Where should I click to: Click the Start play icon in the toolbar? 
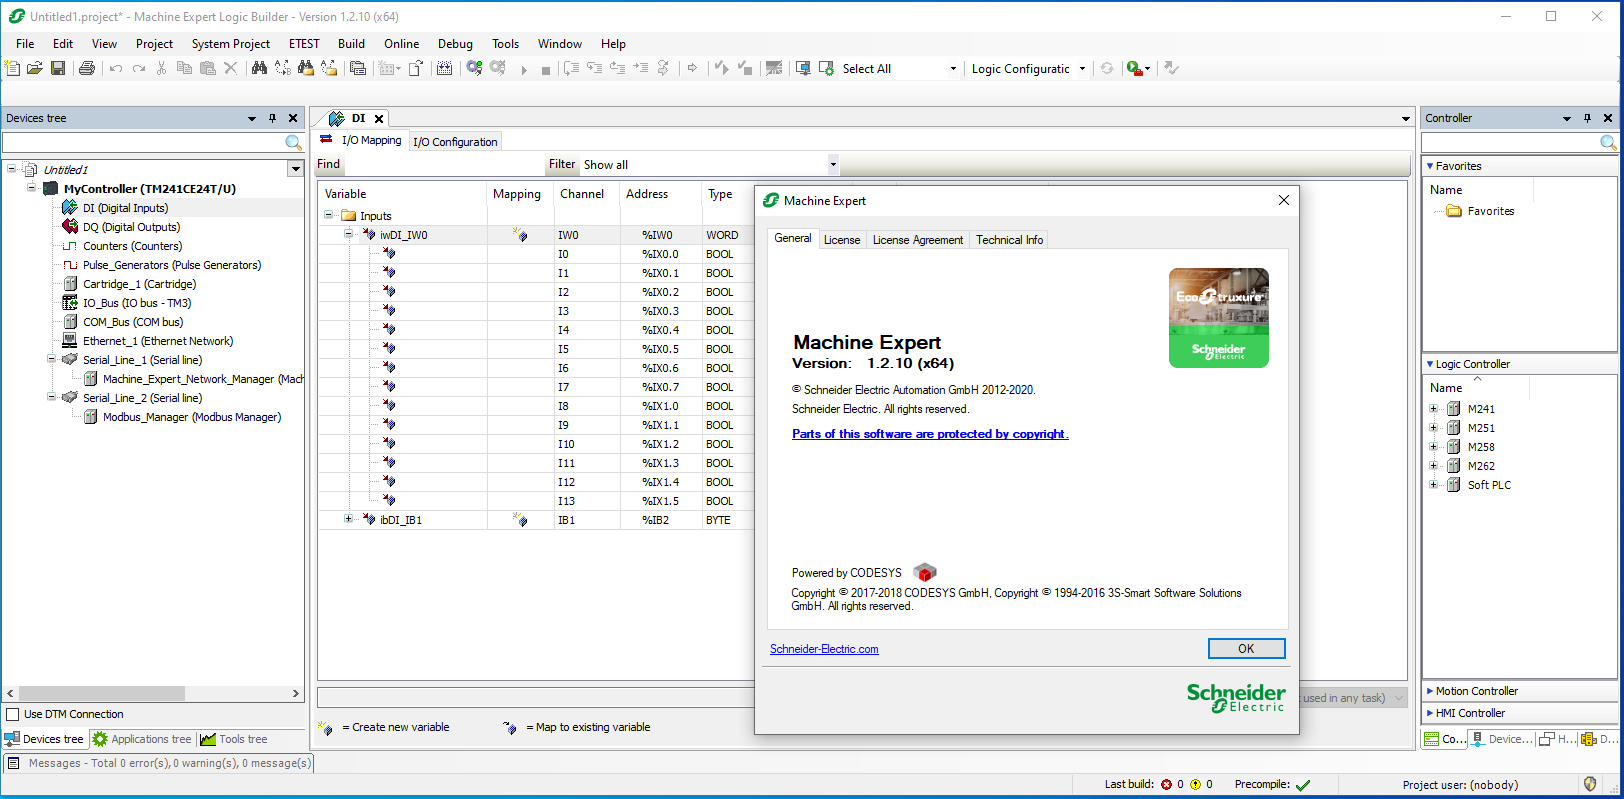(523, 69)
